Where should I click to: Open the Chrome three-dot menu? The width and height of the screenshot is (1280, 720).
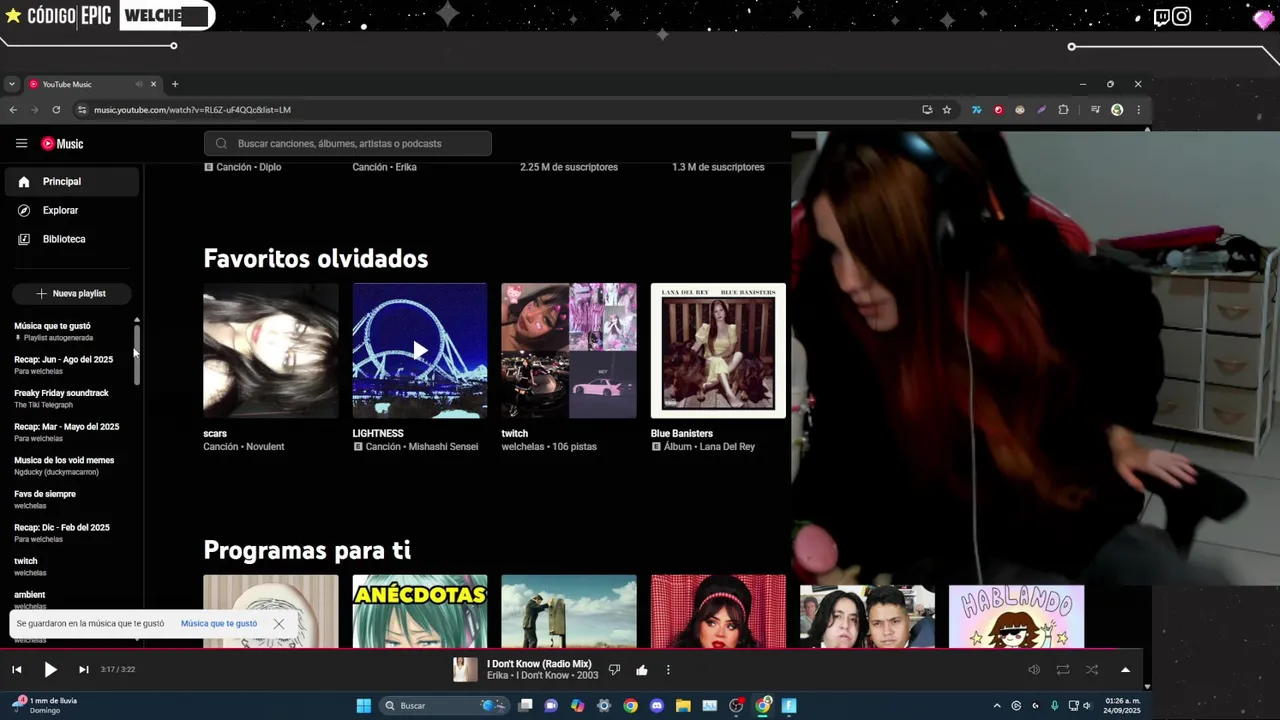[x=1138, y=110]
